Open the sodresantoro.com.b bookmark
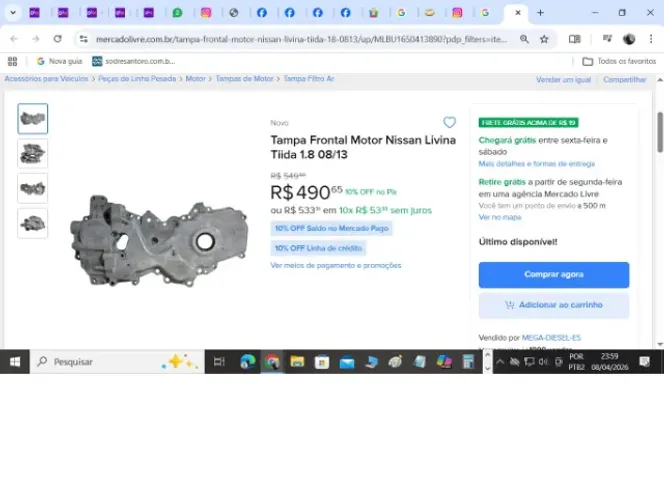Image resolution: width=664 pixels, height=500 pixels. point(134,61)
